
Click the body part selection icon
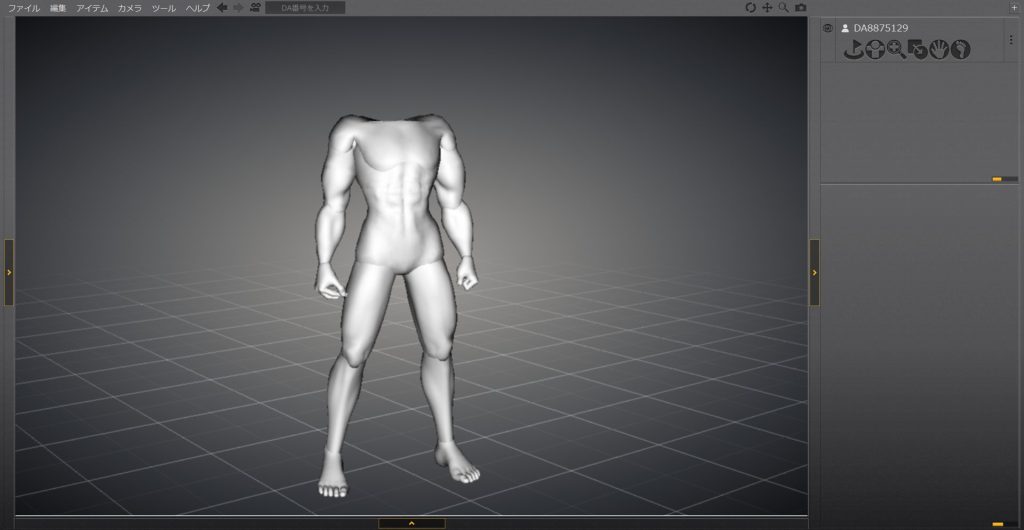tap(874, 49)
